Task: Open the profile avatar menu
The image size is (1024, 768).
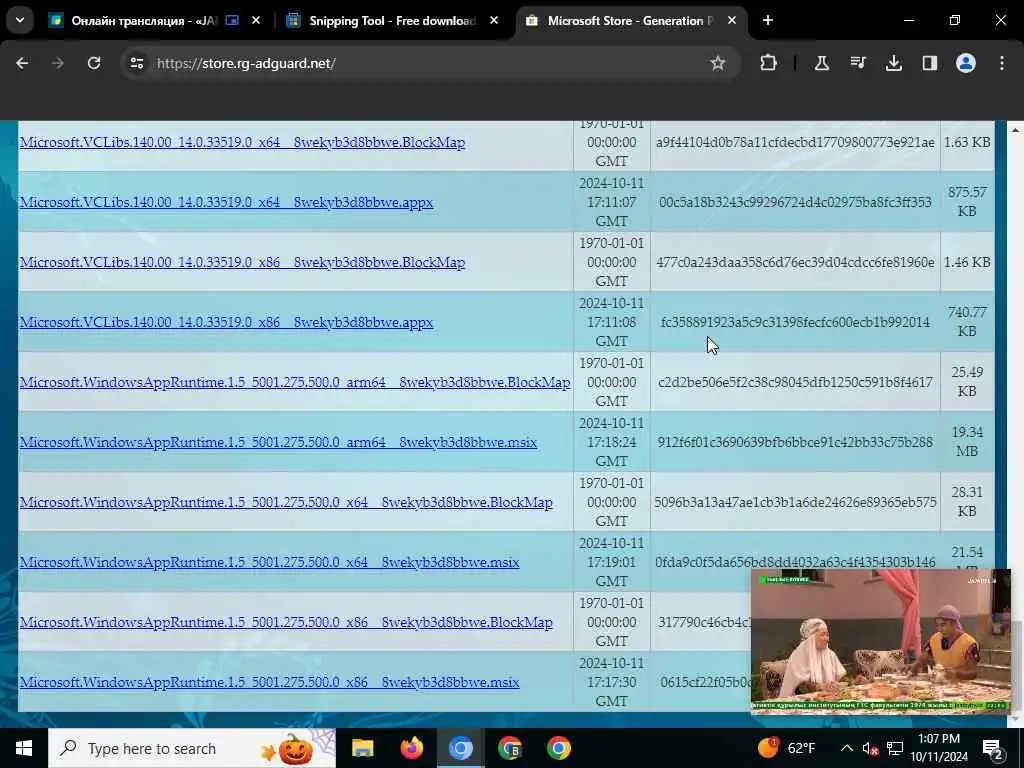Action: tap(966, 63)
